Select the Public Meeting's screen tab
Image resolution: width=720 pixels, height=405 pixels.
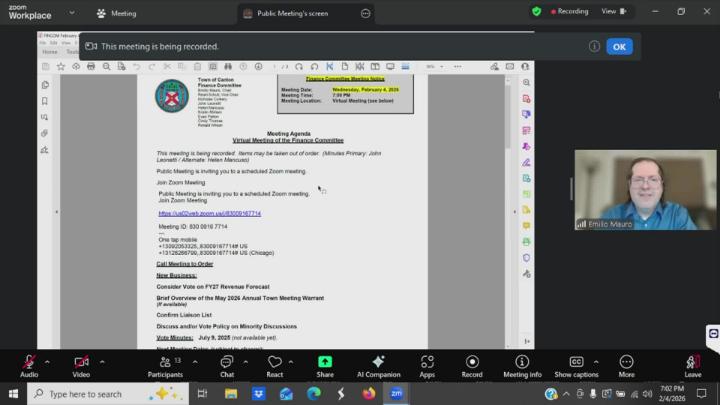pos(291,14)
